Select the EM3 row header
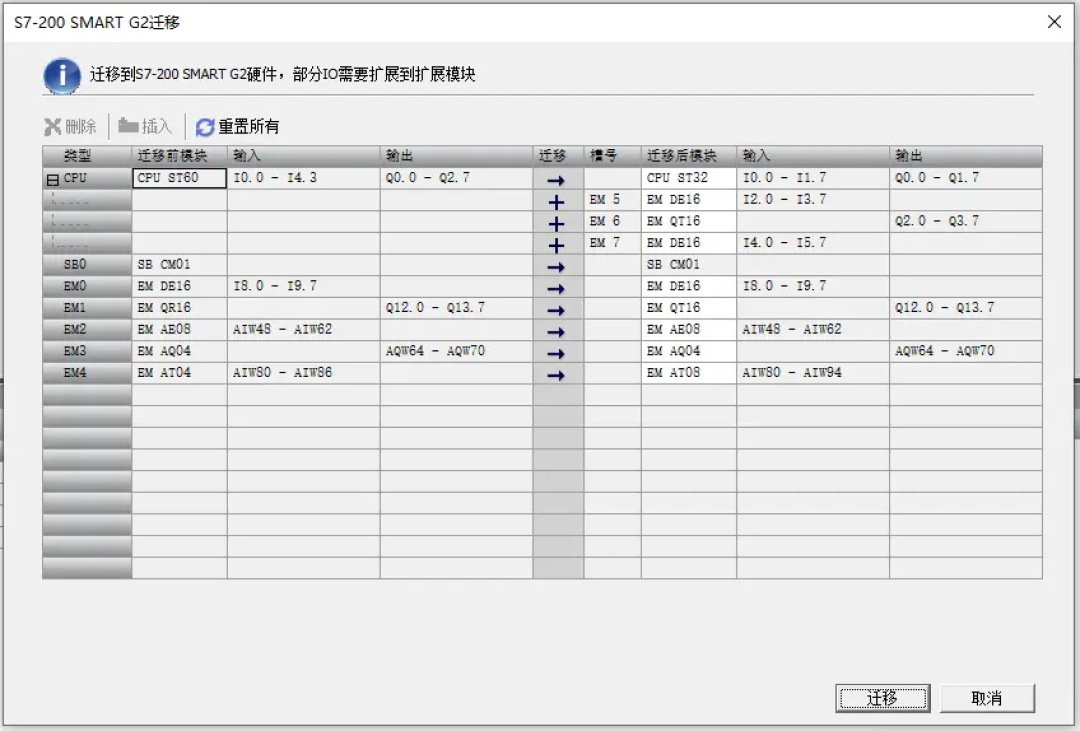Image resolution: width=1080 pixels, height=731 pixels. (87, 351)
